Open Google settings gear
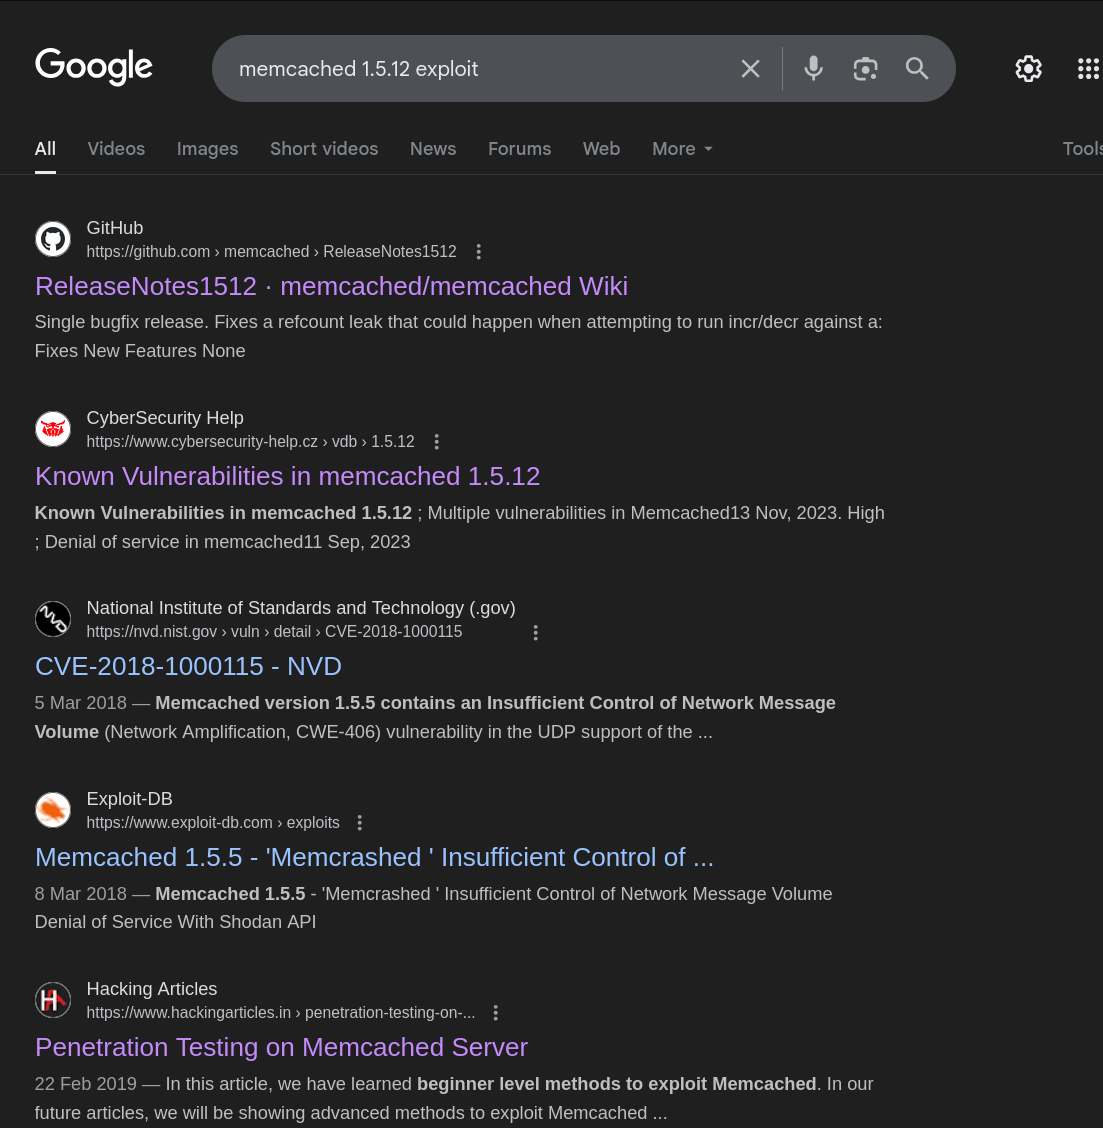 (1028, 68)
